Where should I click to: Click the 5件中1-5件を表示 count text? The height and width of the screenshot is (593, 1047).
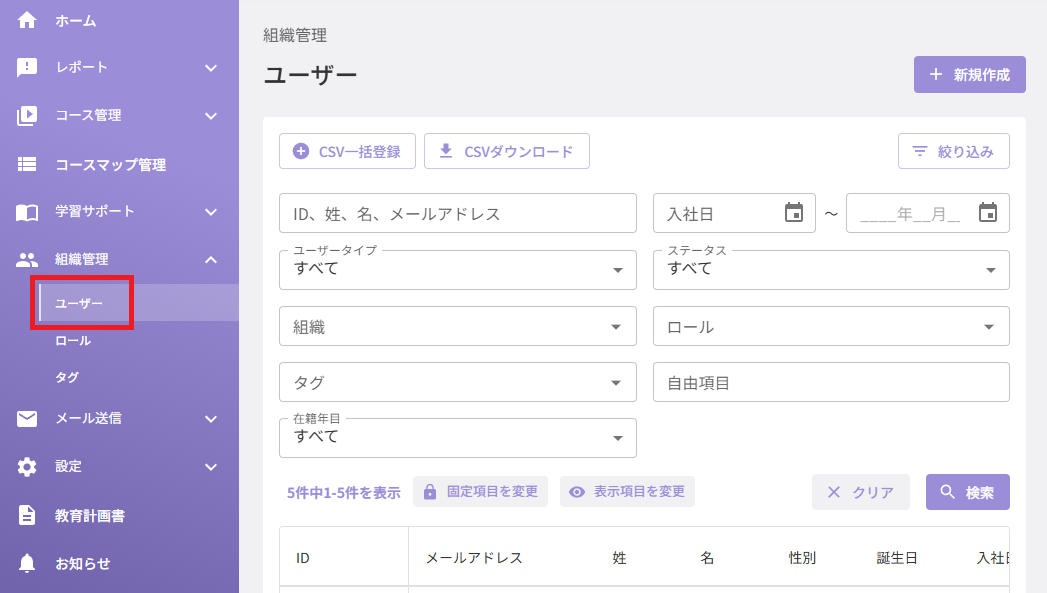click(x=344, y=493)
